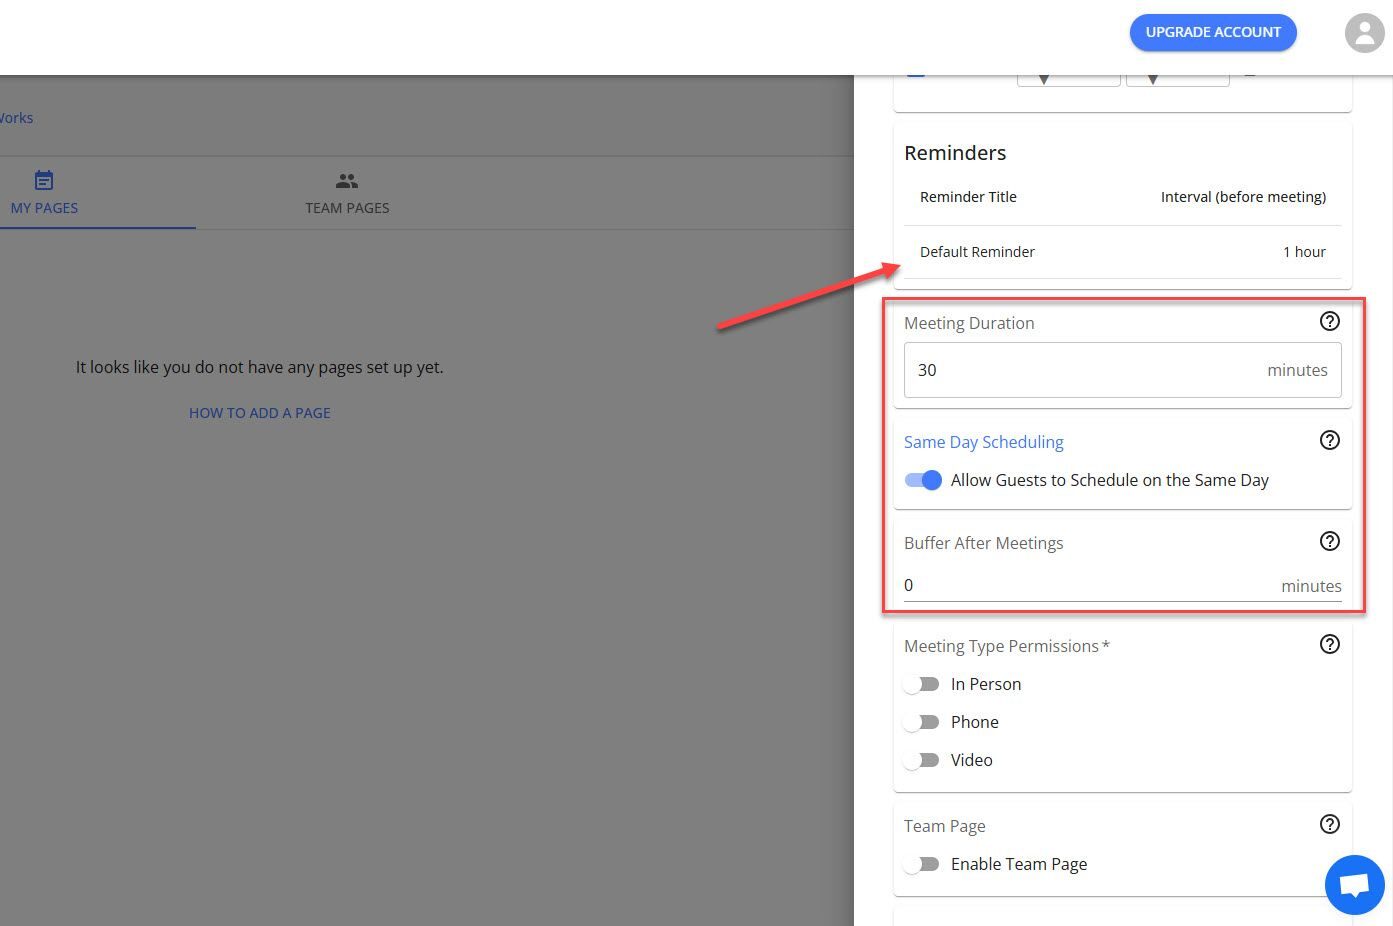Disable Allow Guests to Schedule Same Day
This screenshot has width=1393, height=926.
click(923, 480)
